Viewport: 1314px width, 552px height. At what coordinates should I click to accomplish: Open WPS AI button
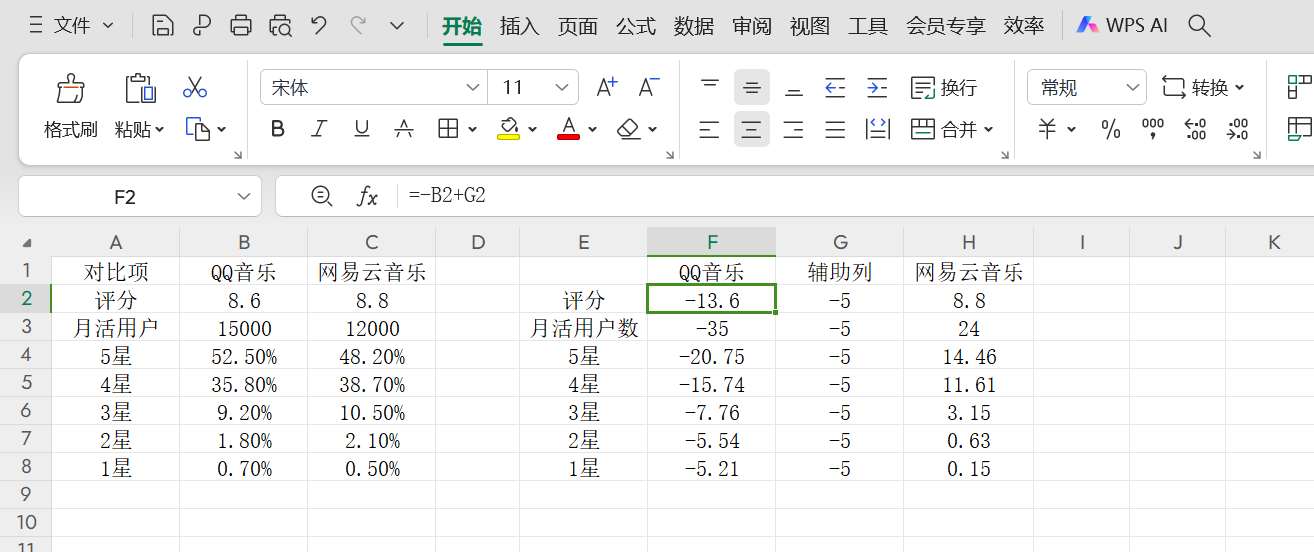1121,26
